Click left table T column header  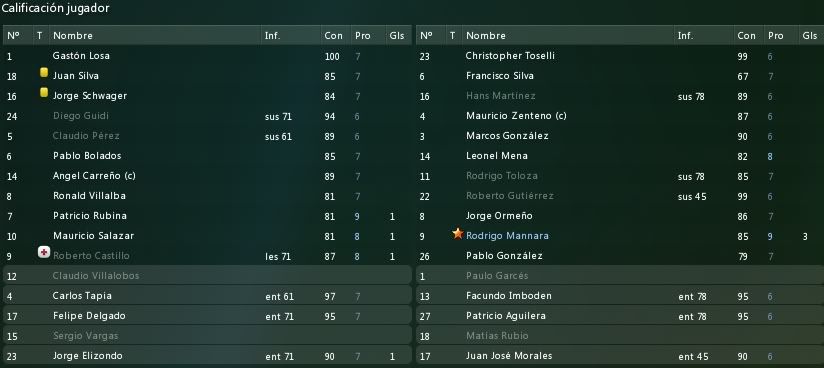pos(39,36)
